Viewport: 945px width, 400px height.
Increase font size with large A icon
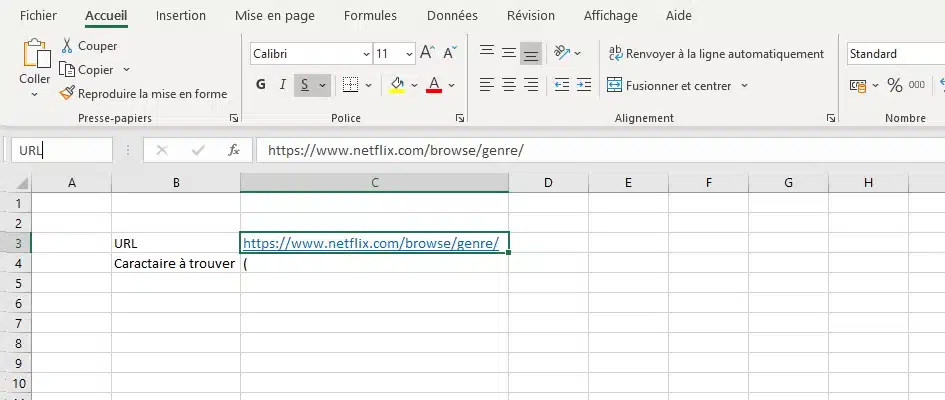point(427,53)
